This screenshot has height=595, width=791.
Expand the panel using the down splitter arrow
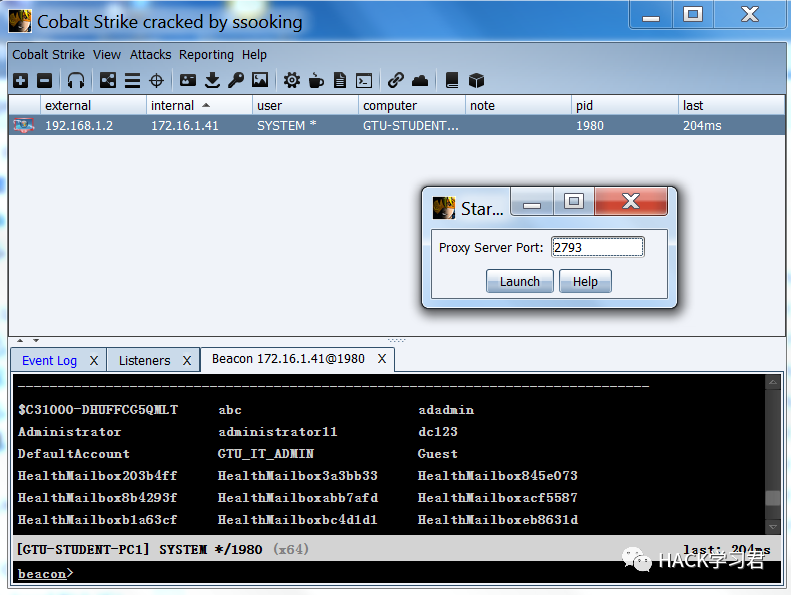click(36, 341)
